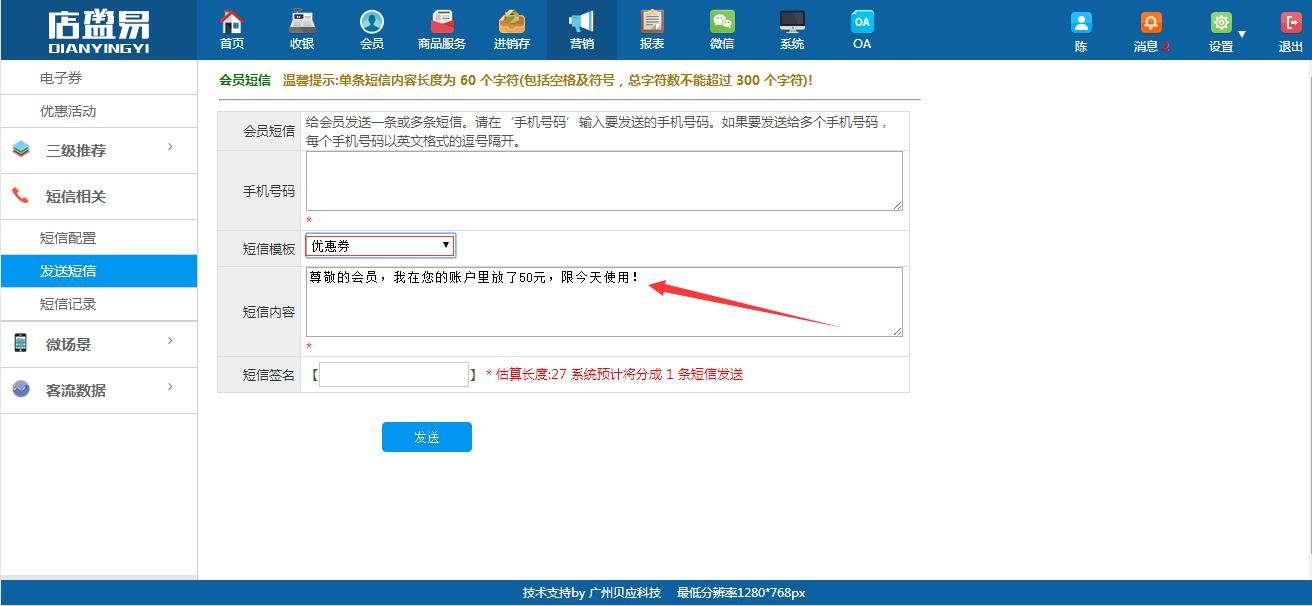Open the 微信 WeChat icon
Image resolution: width=1312 pixels, height=606 pixels.
tap(722, 21)
